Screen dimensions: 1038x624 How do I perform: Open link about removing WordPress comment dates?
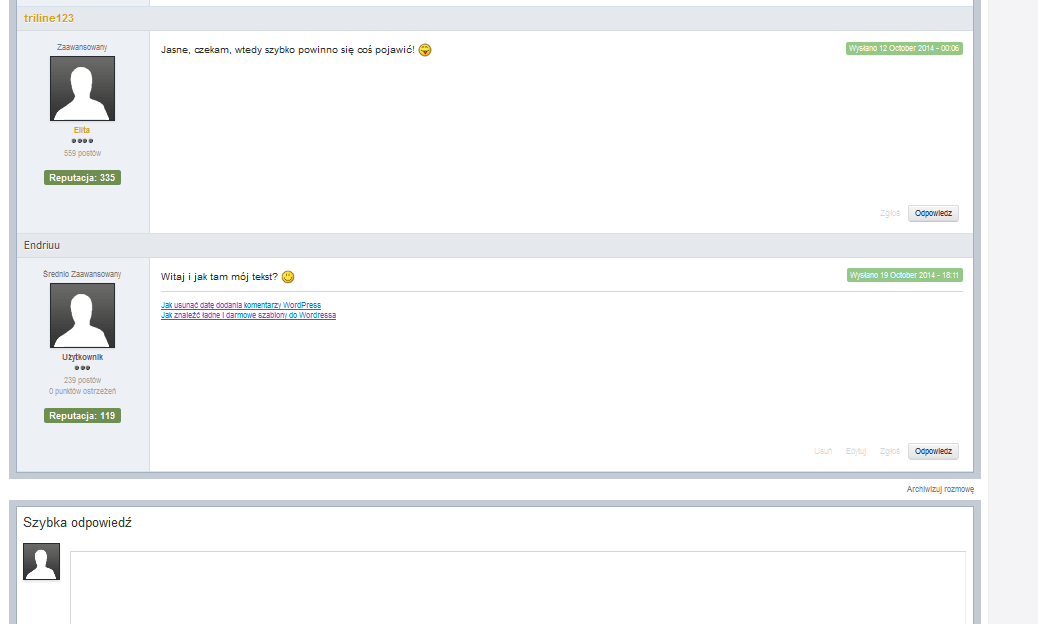point(241,305)
